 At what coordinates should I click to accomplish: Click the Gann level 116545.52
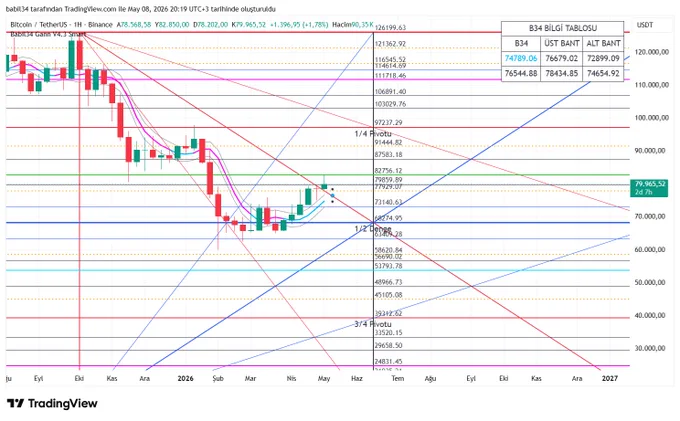coord(390,59)
